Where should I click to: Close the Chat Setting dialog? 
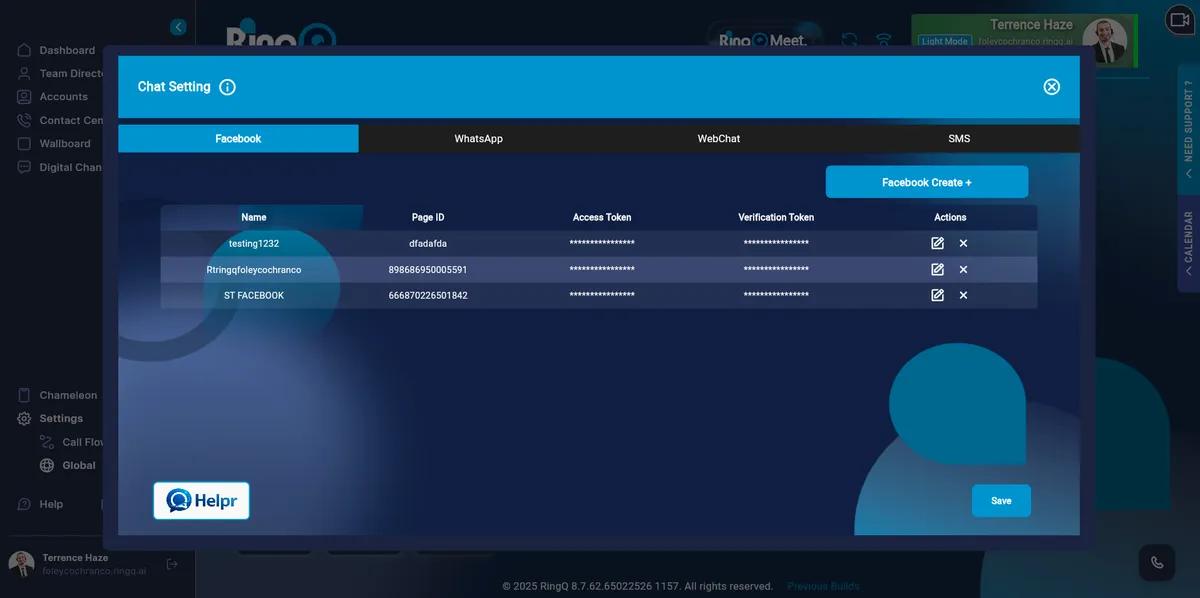click(x=1052, y=87)
